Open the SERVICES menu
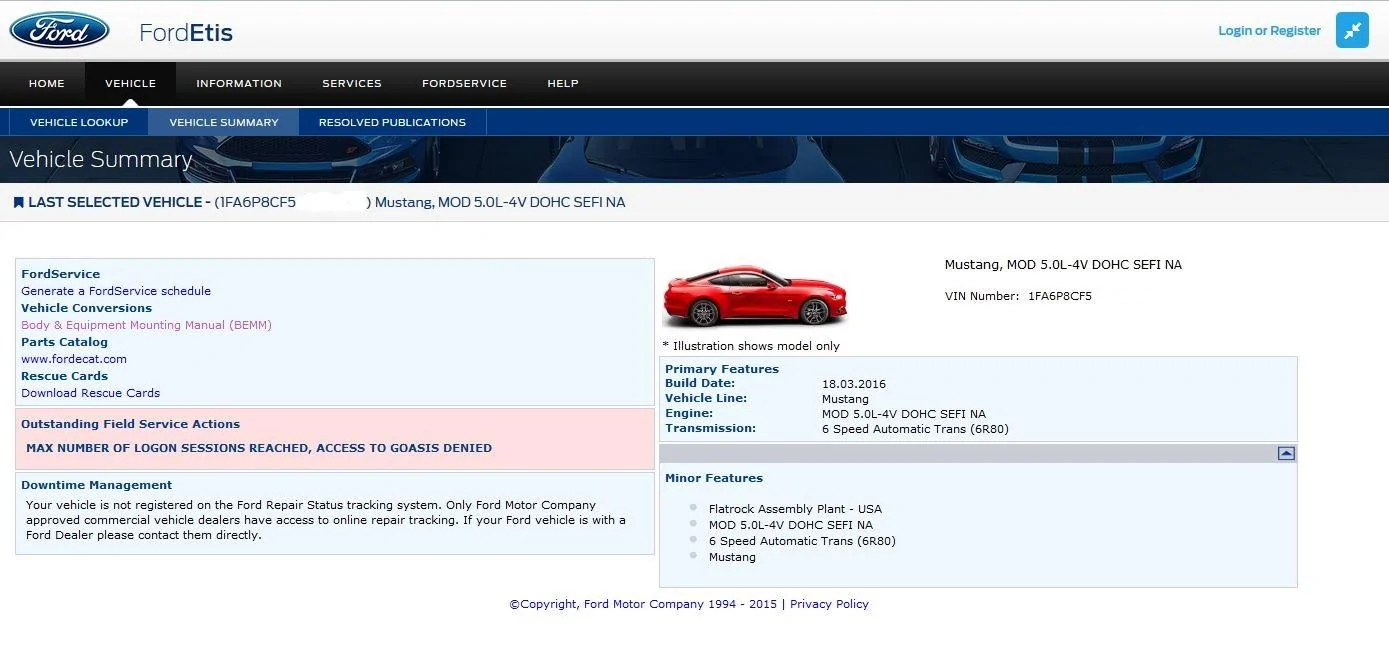1389x651 pixels. click(352, 83)
